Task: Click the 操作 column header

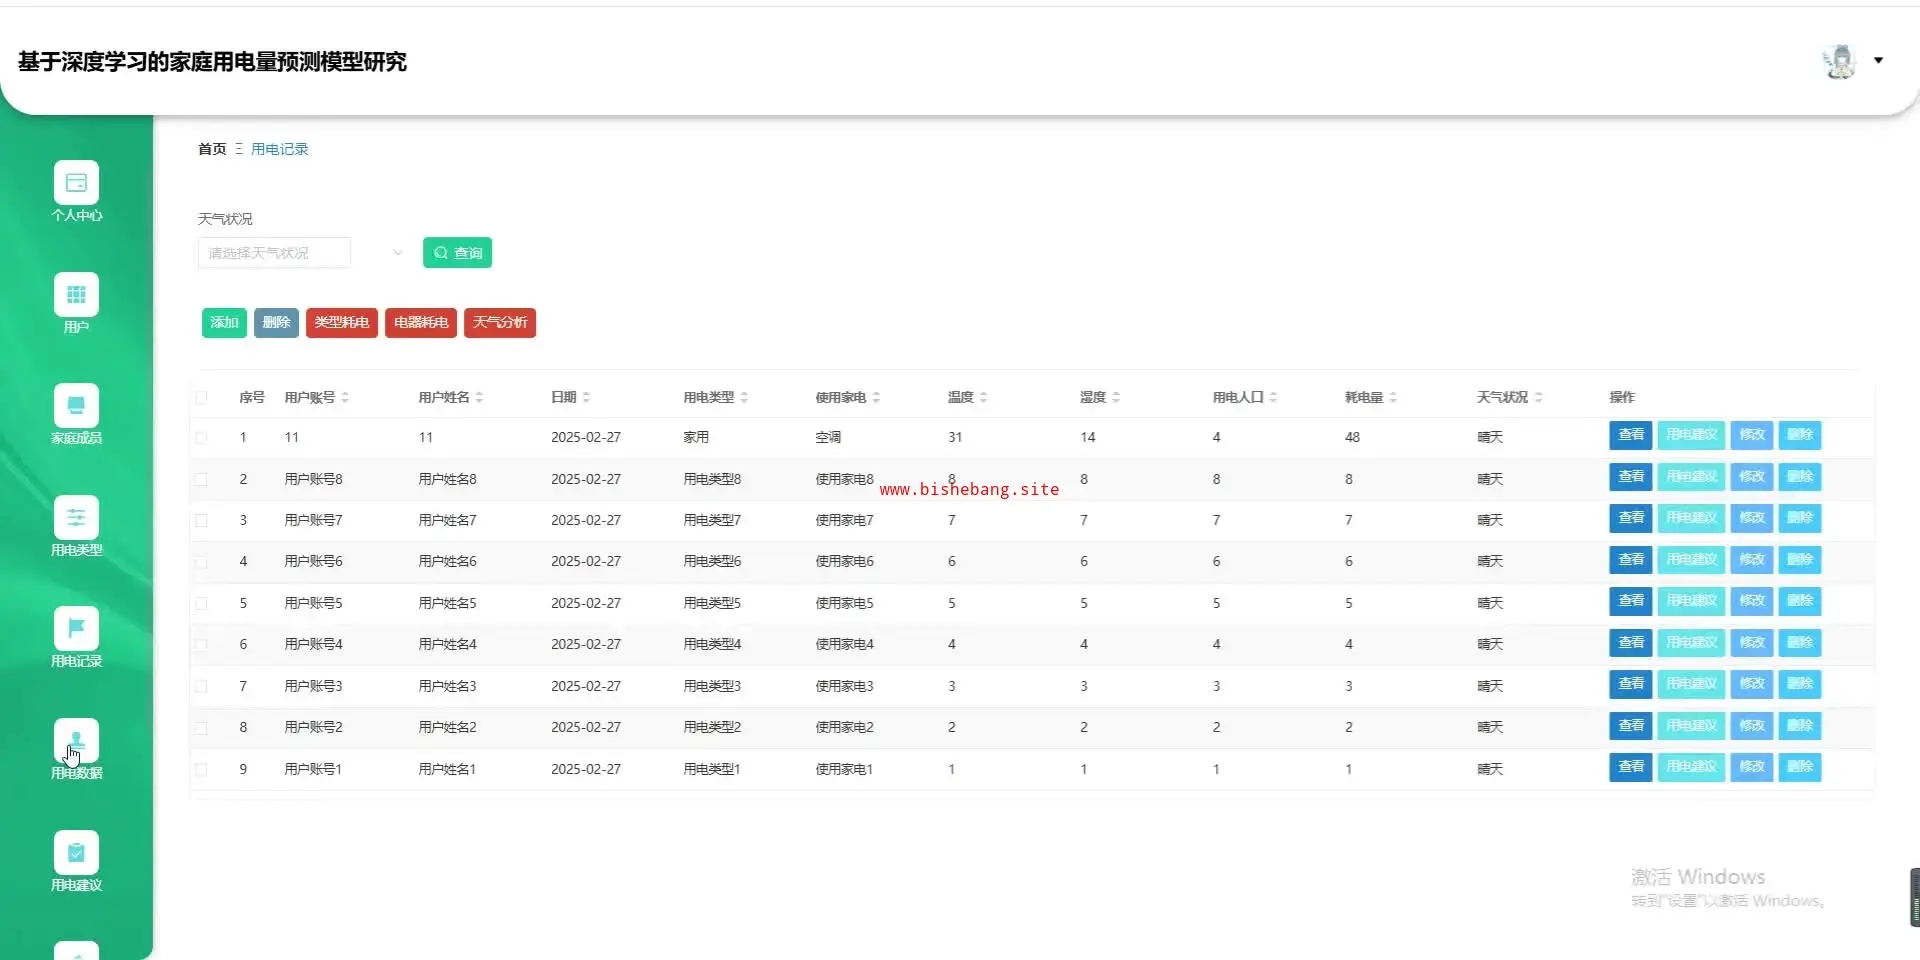Action: (x=1622, y=397)
